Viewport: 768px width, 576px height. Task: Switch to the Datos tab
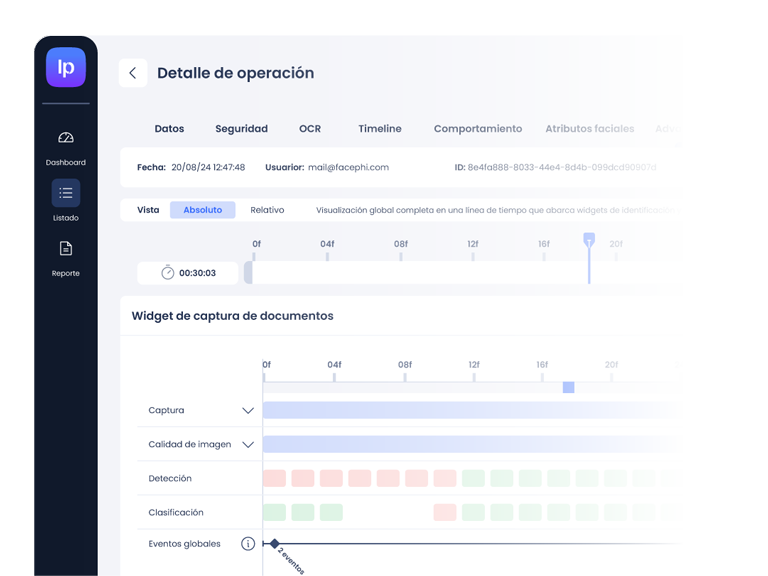point(169,128)
